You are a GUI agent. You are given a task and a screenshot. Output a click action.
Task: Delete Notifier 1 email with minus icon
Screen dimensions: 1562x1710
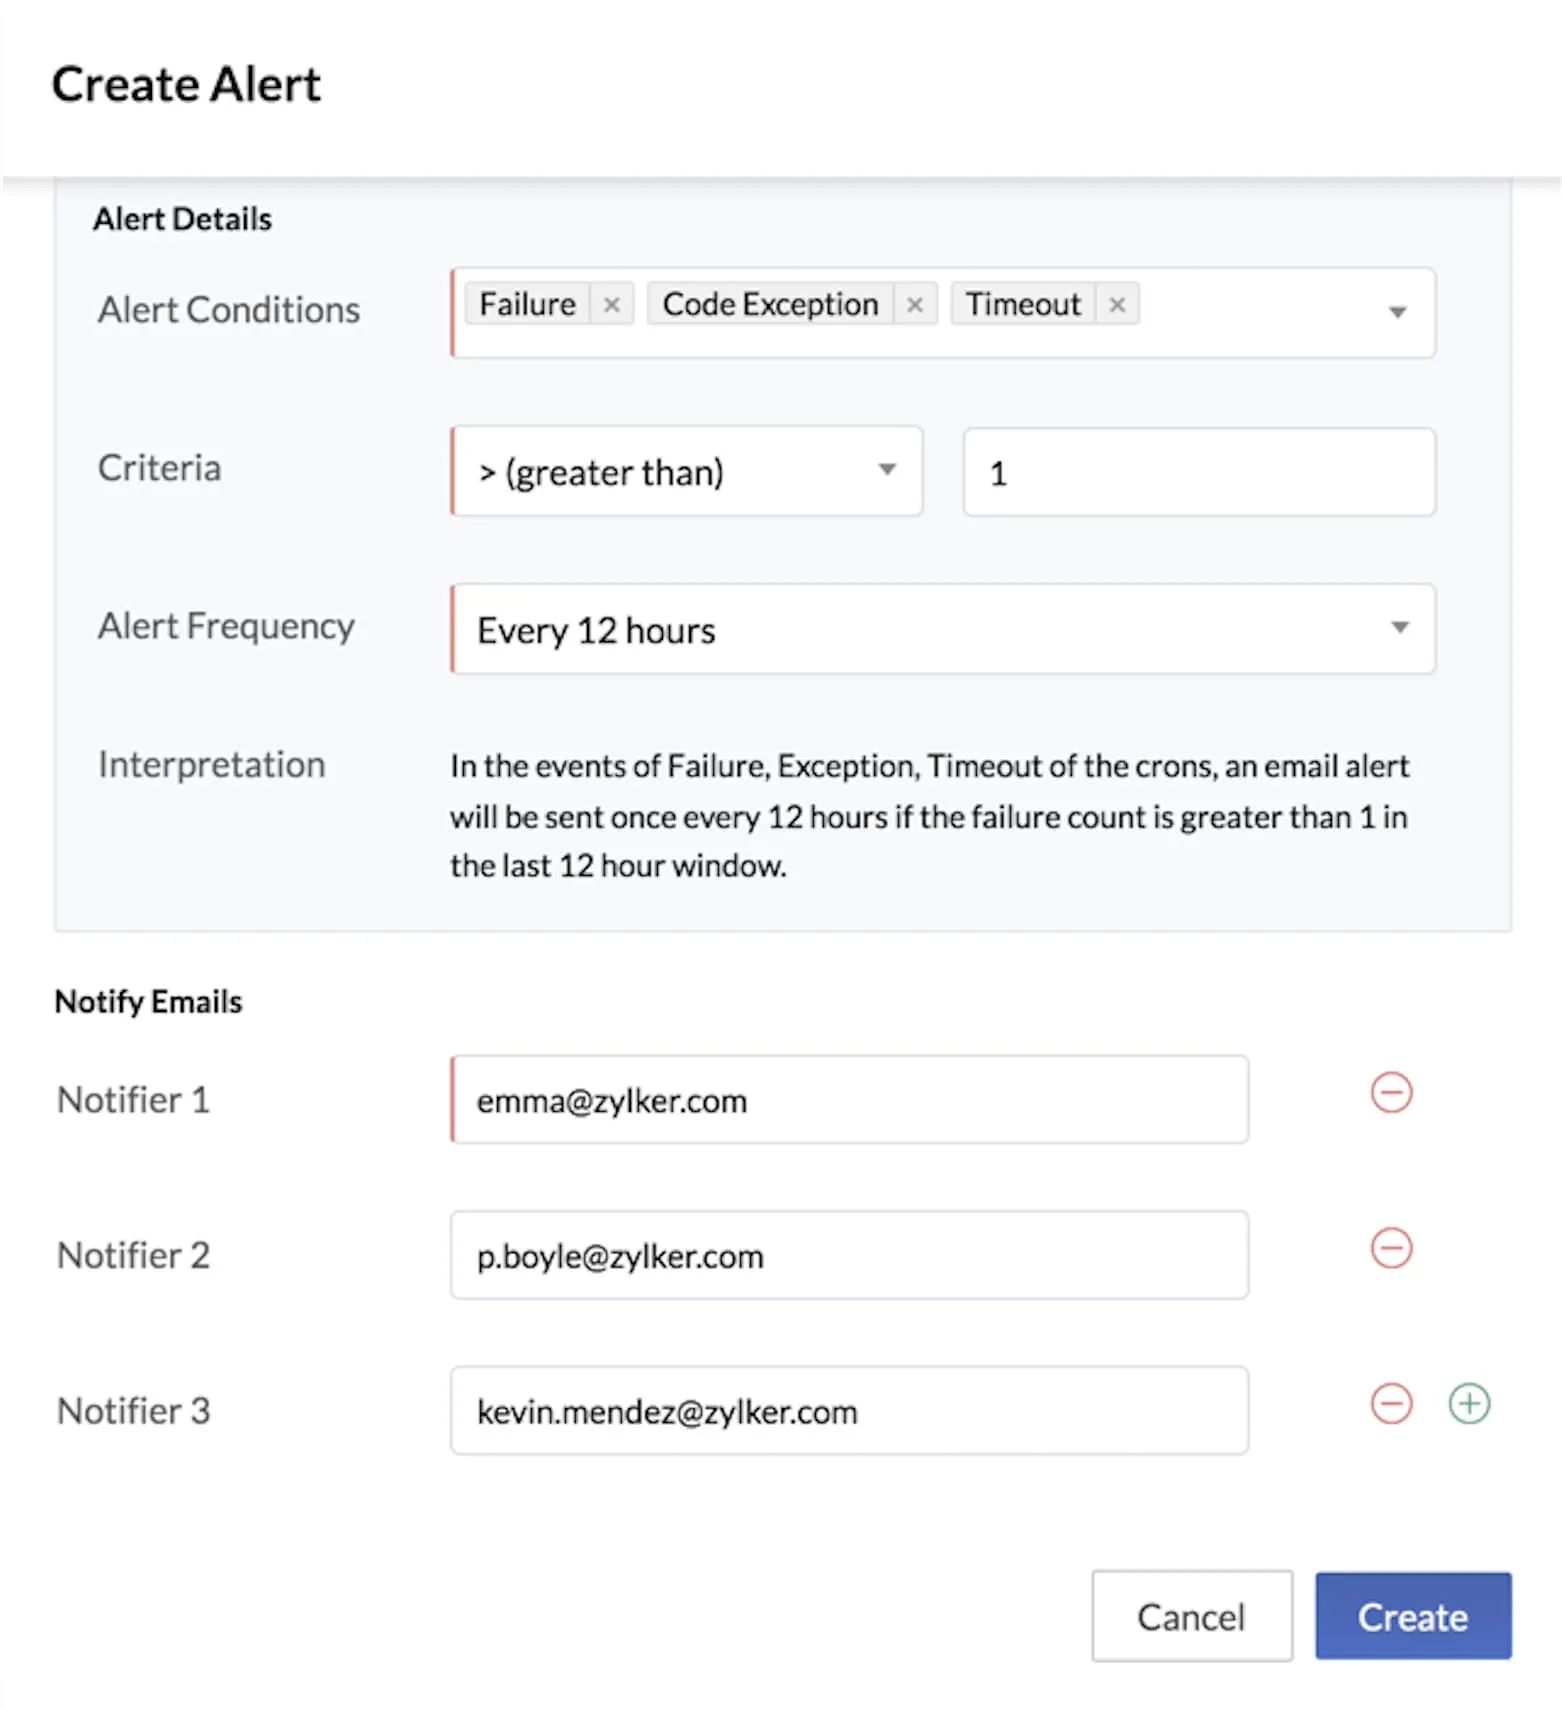coord(1391,1092)
